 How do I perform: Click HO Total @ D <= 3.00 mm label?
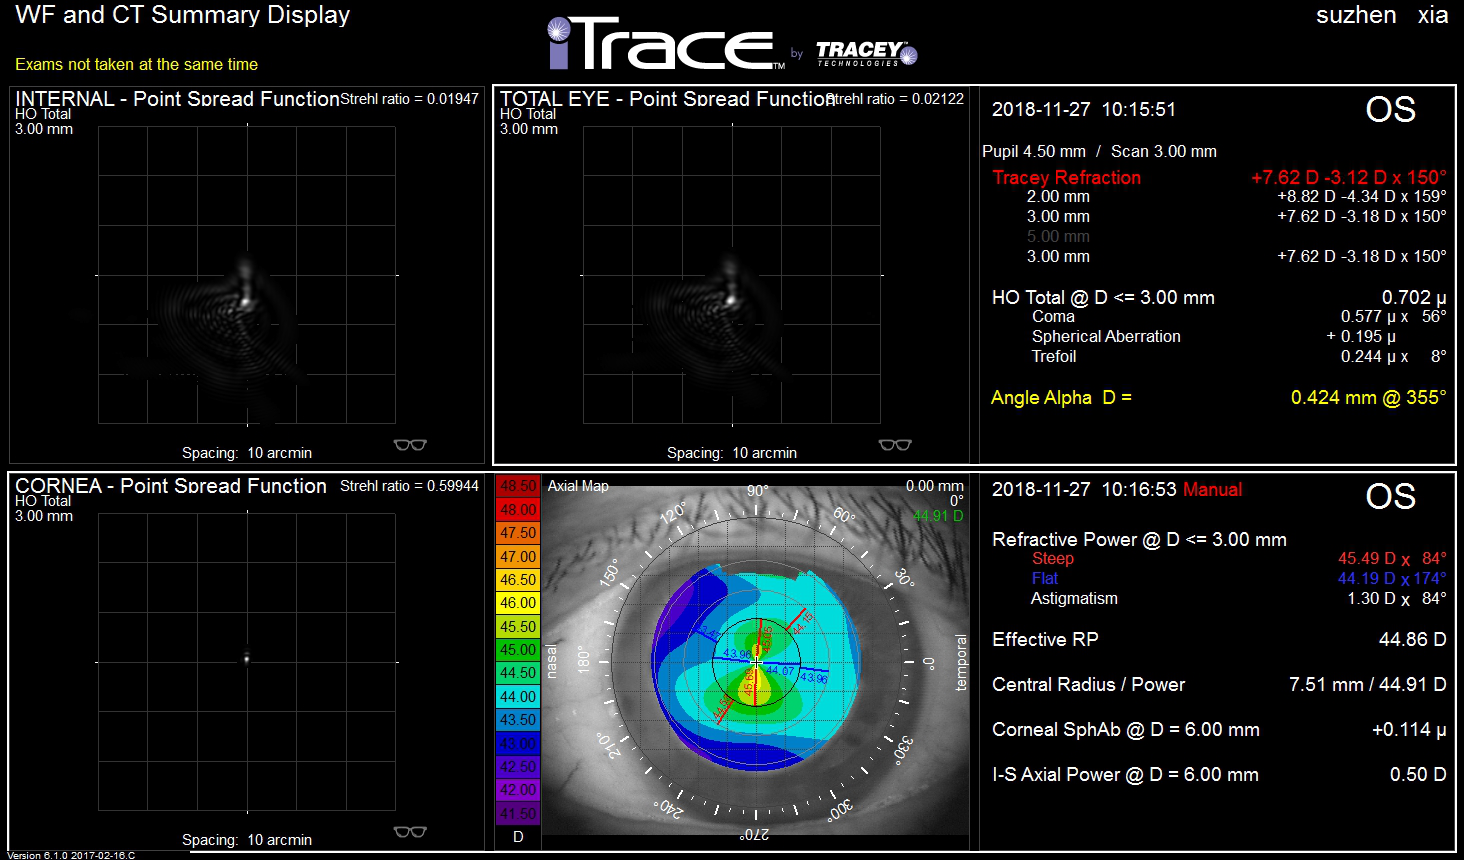coord(1103,298)
